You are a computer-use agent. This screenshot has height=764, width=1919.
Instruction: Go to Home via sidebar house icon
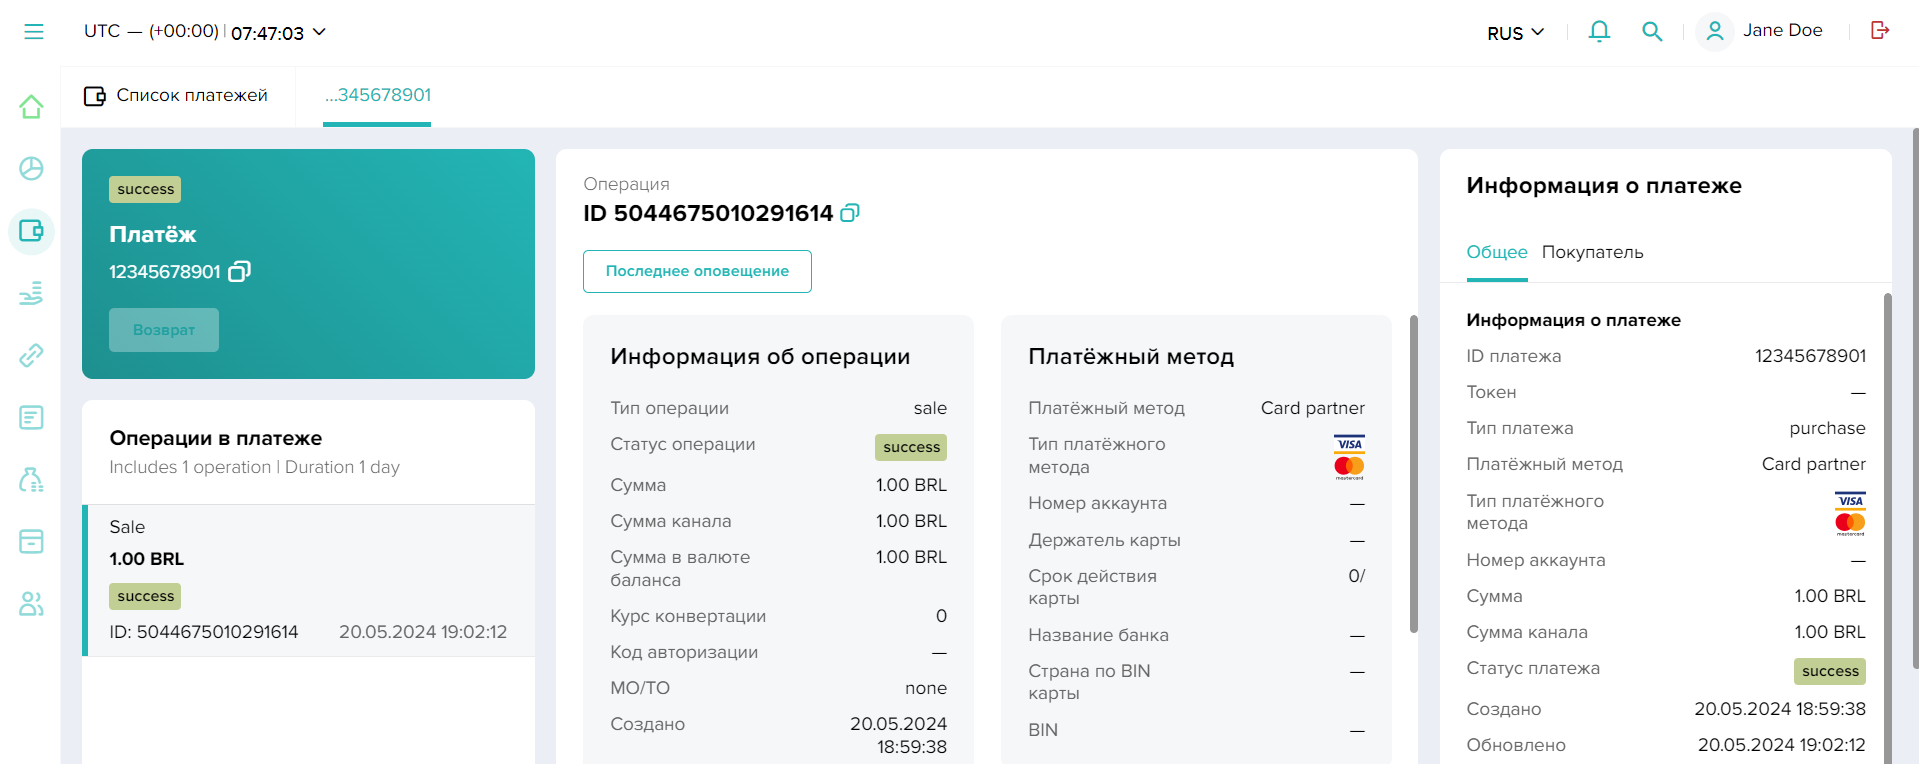tap(32, 107)
